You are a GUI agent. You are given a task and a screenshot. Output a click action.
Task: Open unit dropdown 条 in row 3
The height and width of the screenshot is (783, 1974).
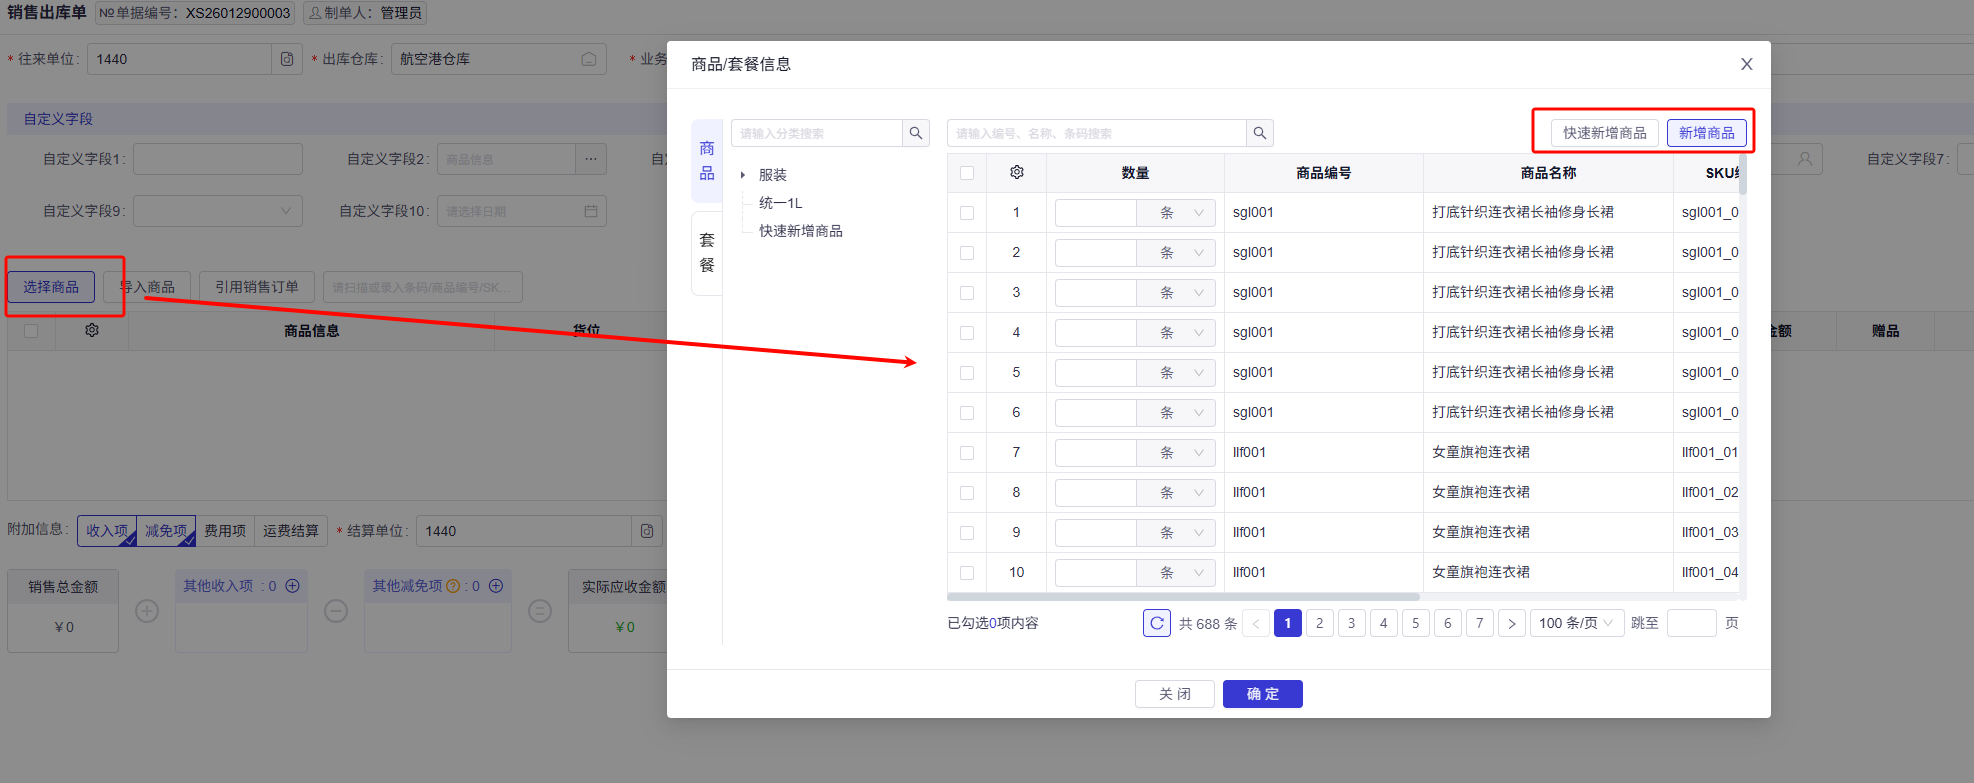click(x=1176, y=293)
